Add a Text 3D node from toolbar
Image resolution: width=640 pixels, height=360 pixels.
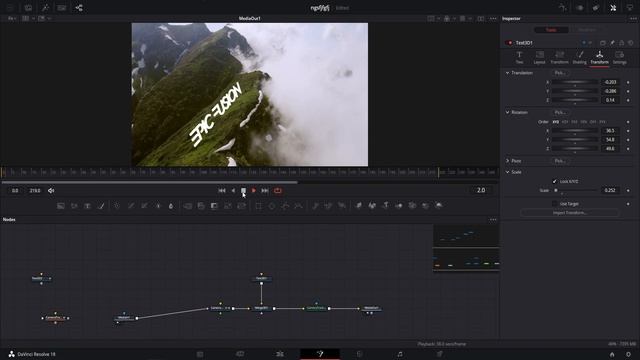pos(386,206)
